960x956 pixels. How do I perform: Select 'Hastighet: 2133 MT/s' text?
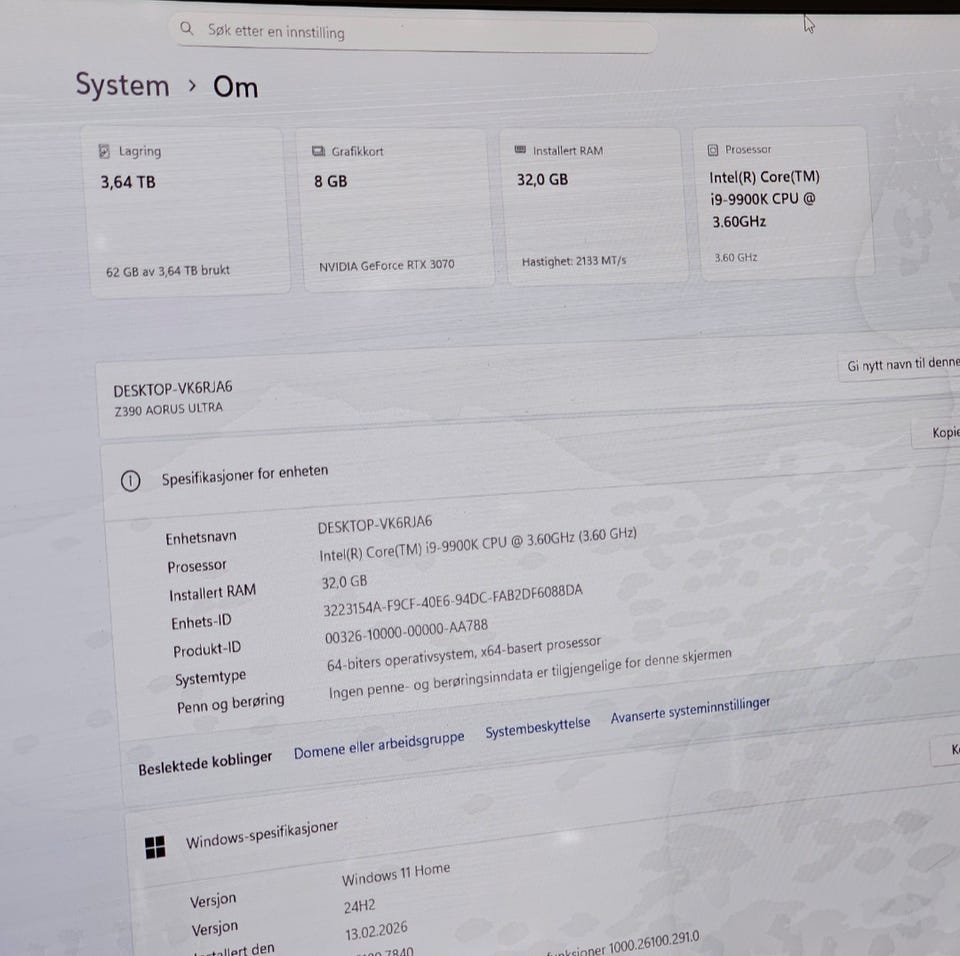click(x=574, y=261)
